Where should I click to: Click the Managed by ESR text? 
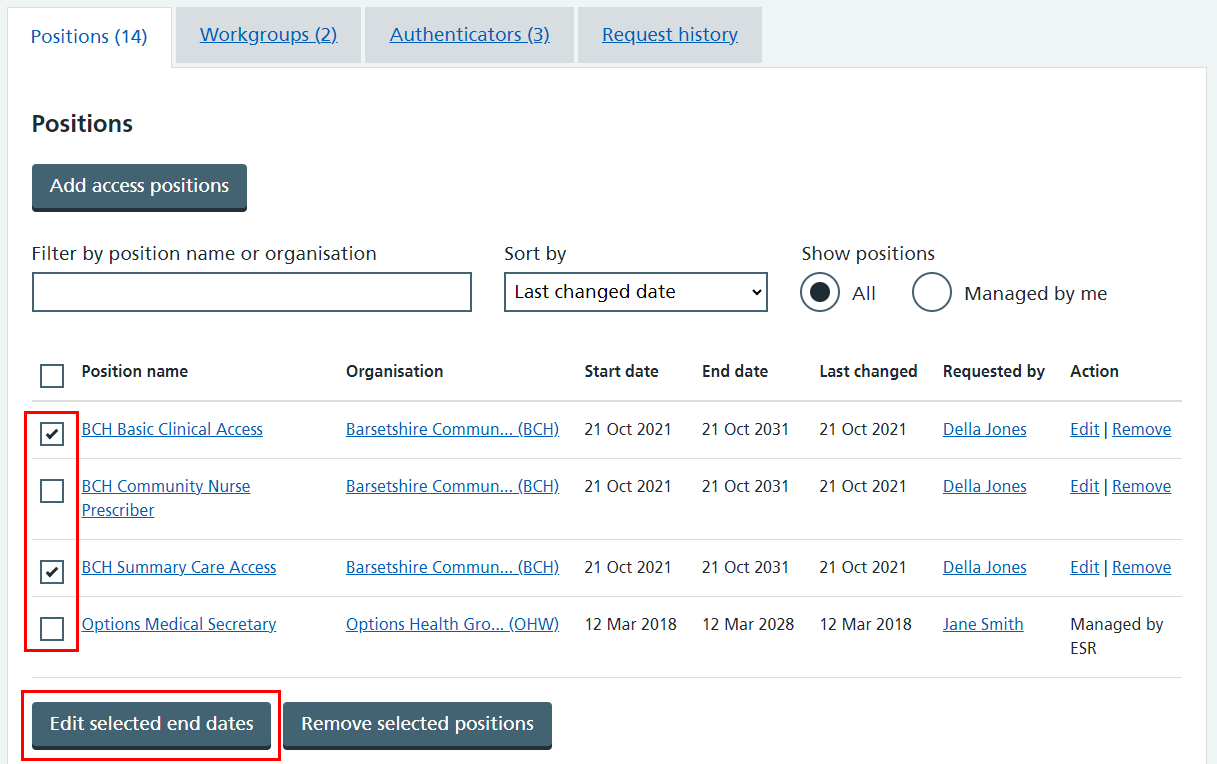[1117, 636]
